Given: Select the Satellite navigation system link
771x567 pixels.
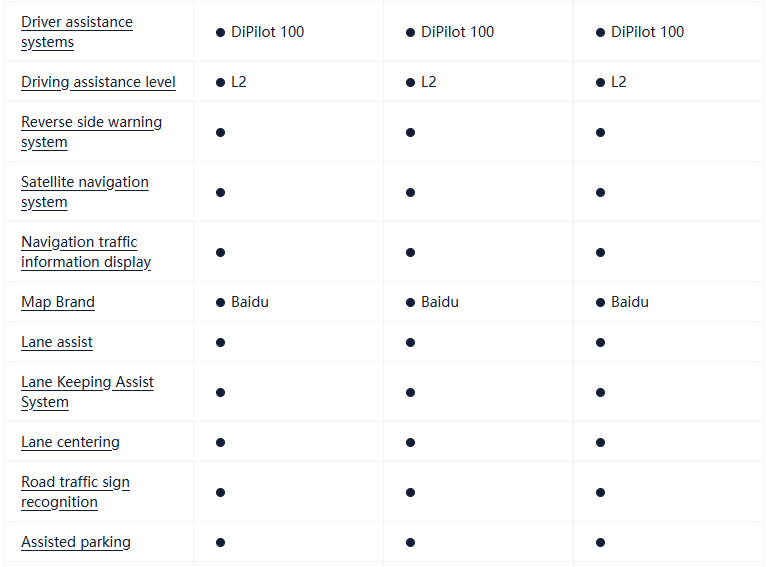Looking at the screenshot, I should pyautogui.click(x=85, y=192).
